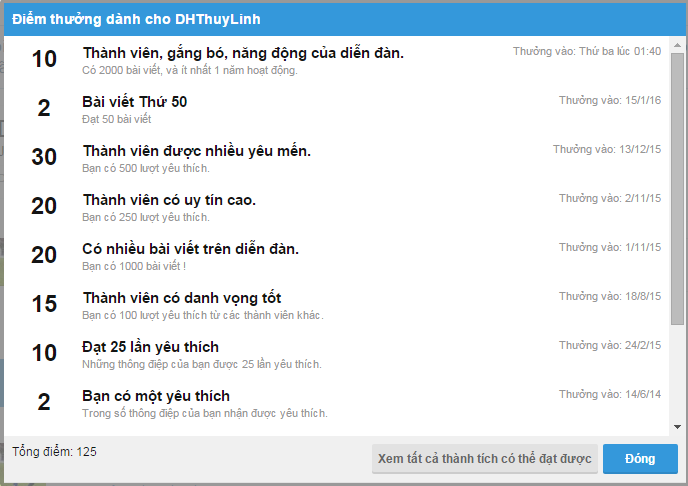Click the vertical scrollbar thumb
688x486 pixels.
(677, 189)
